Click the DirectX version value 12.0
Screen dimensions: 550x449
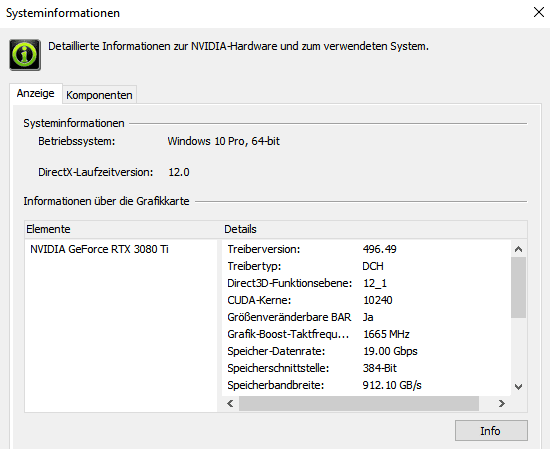click(179, 172)
